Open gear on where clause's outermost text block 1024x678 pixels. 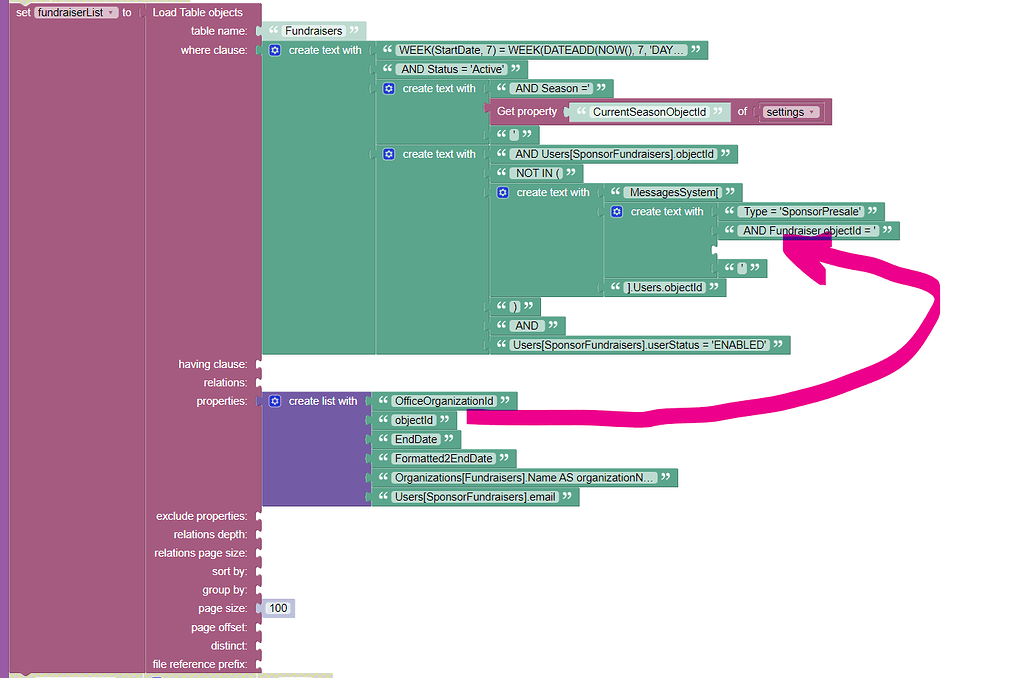(275, 50)
